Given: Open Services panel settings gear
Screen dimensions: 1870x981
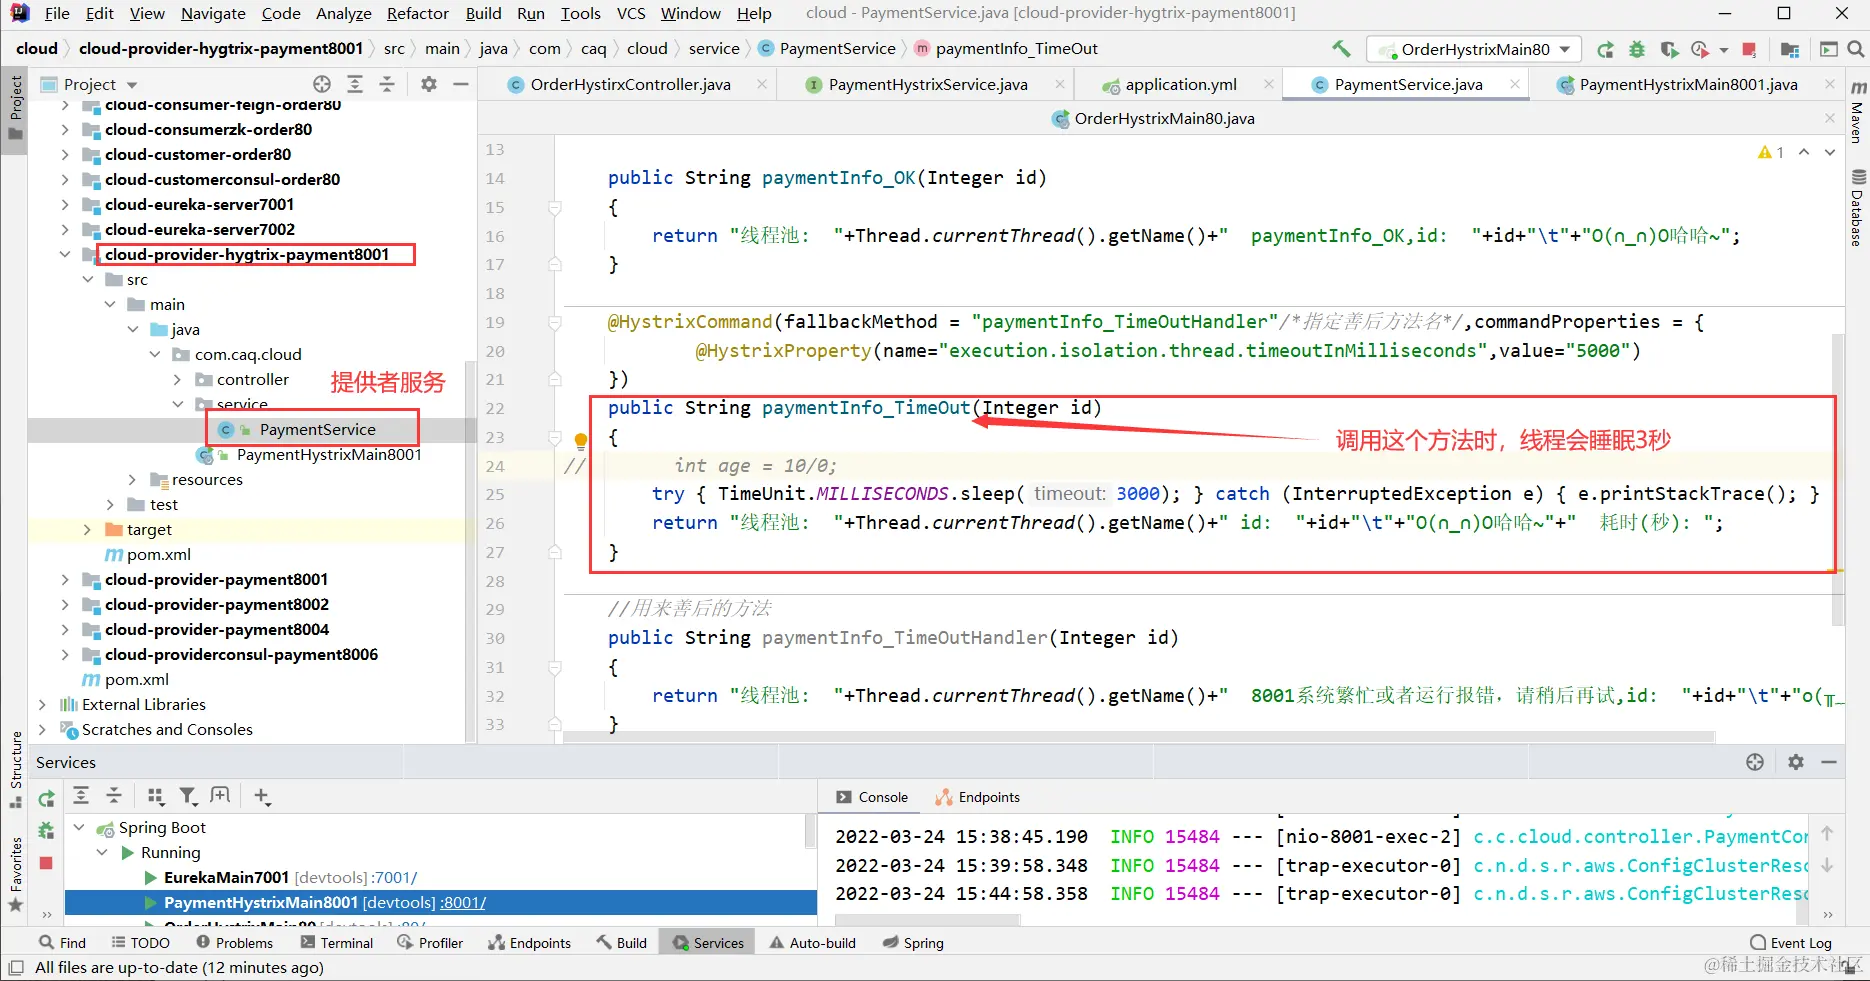Looking at the screenshot, I should (x=1796, y=762).
